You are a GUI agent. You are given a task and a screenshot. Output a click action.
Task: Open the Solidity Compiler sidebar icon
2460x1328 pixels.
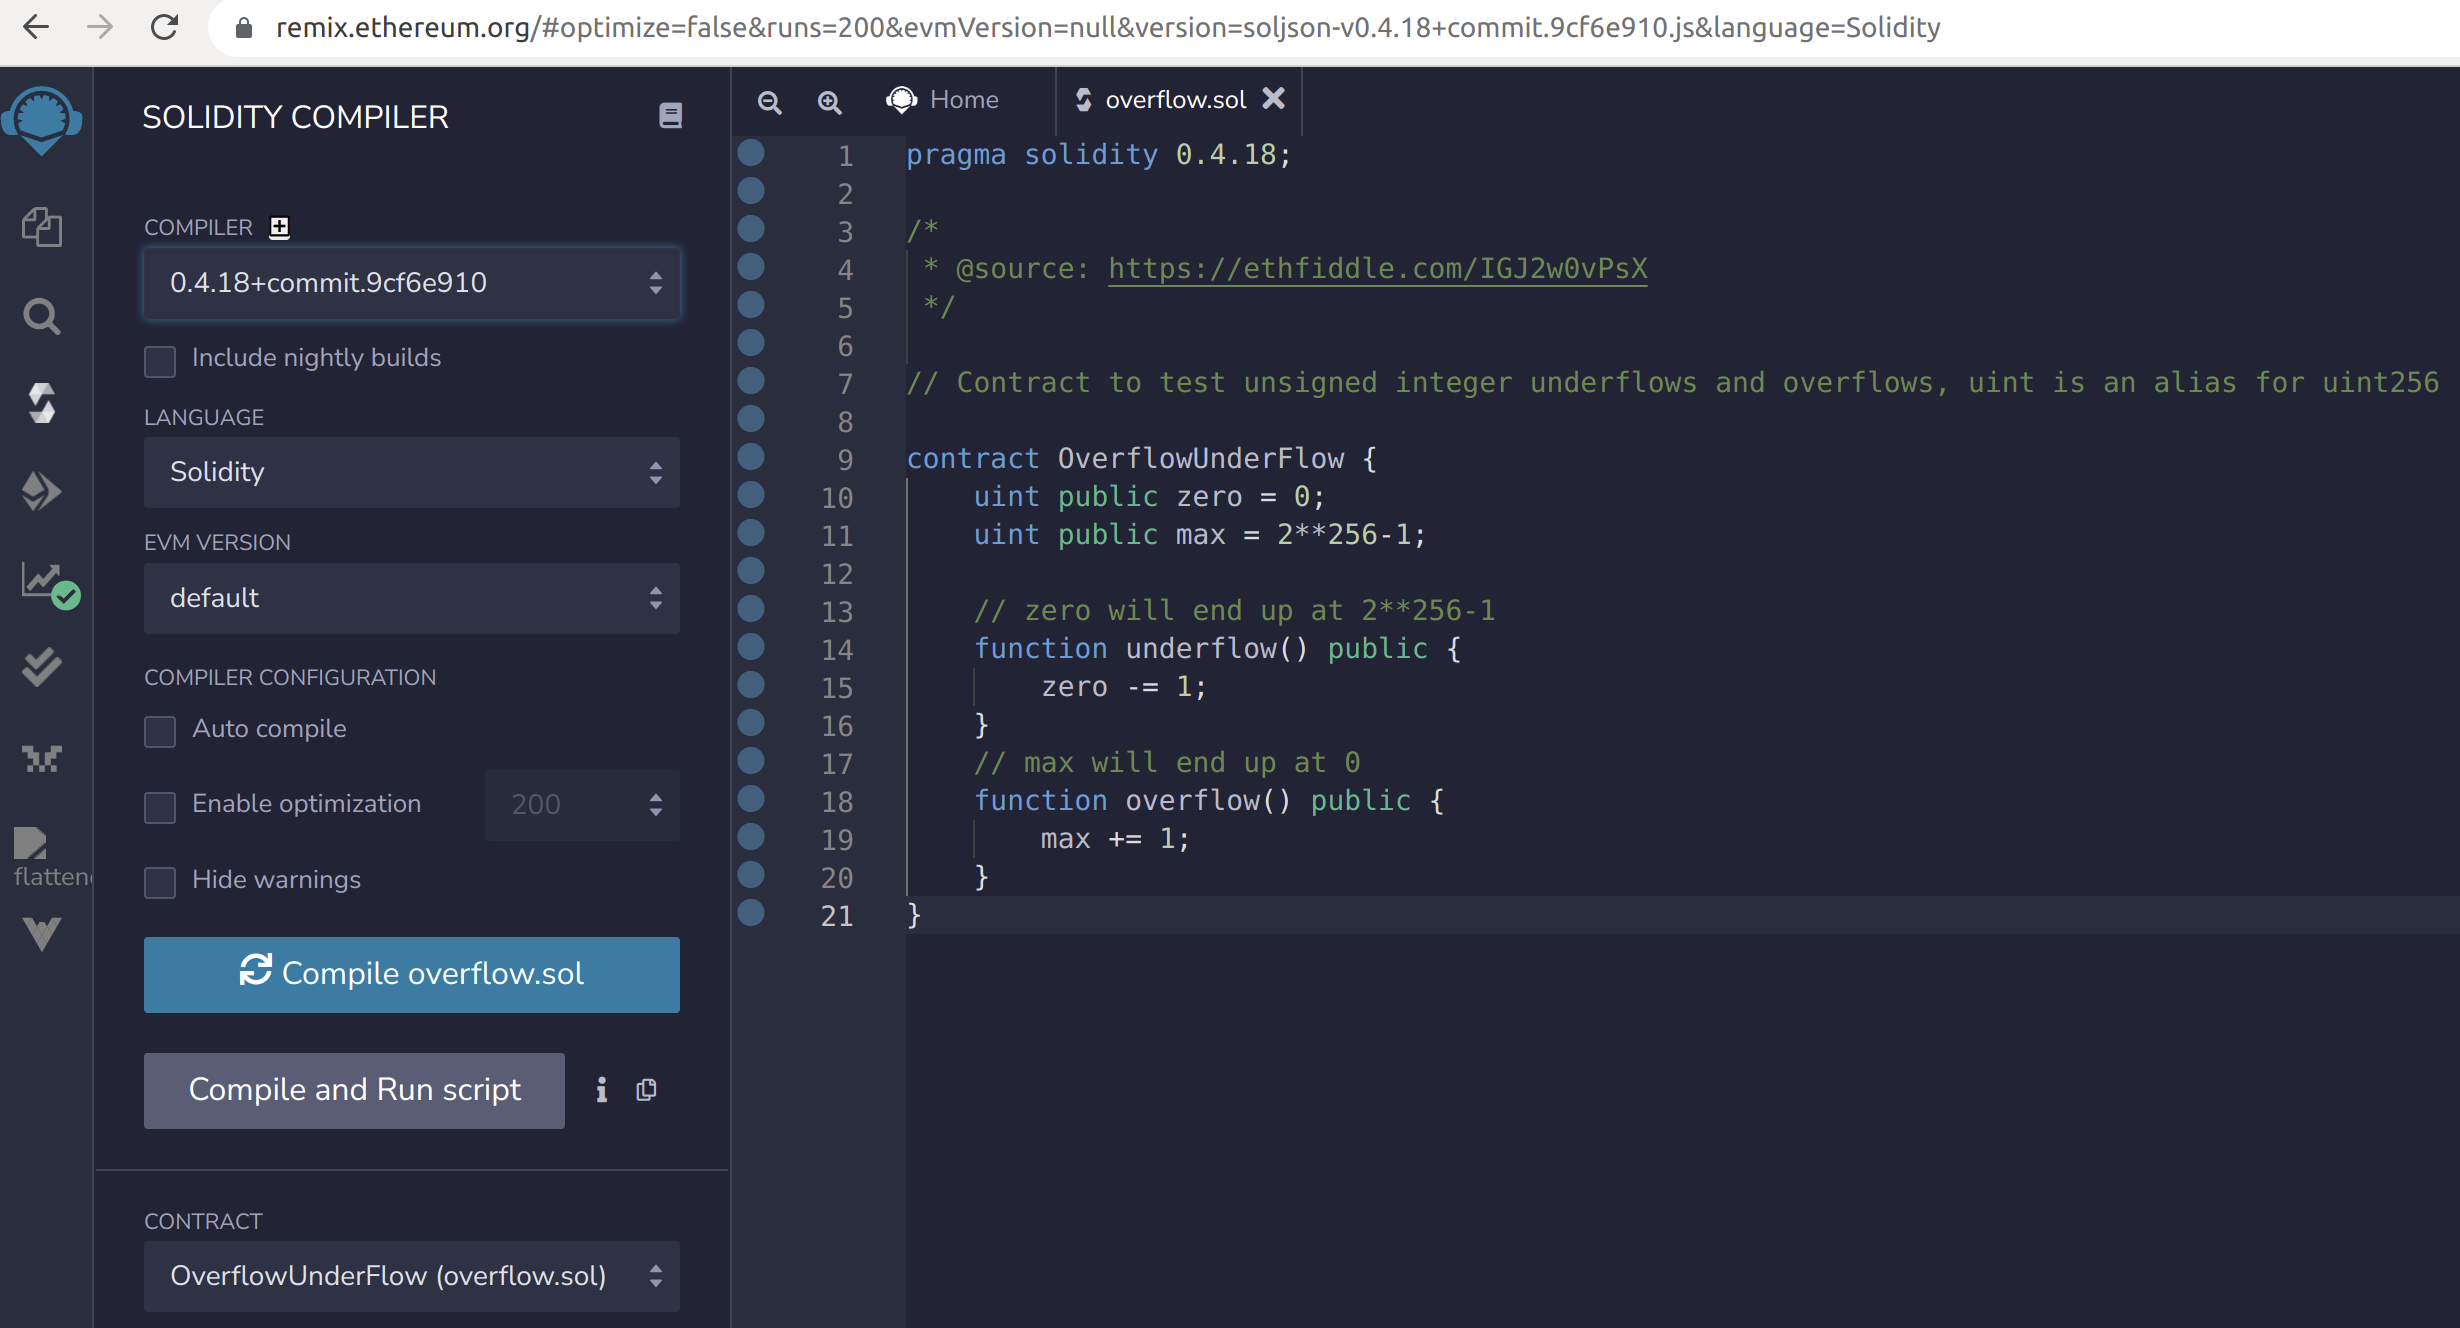coord(41,404)
